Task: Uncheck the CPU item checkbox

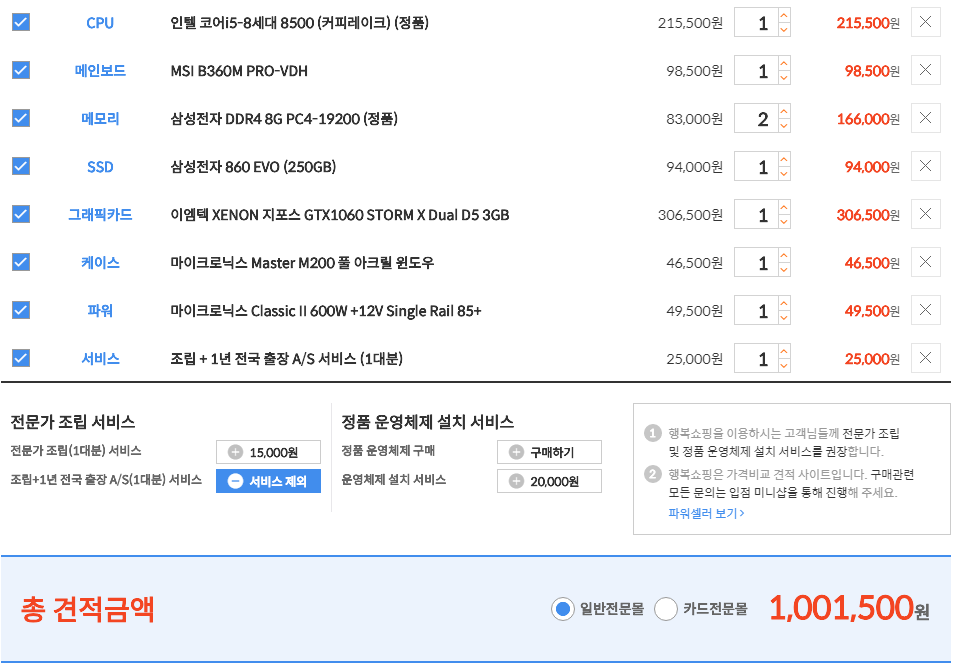Action: 21,23
